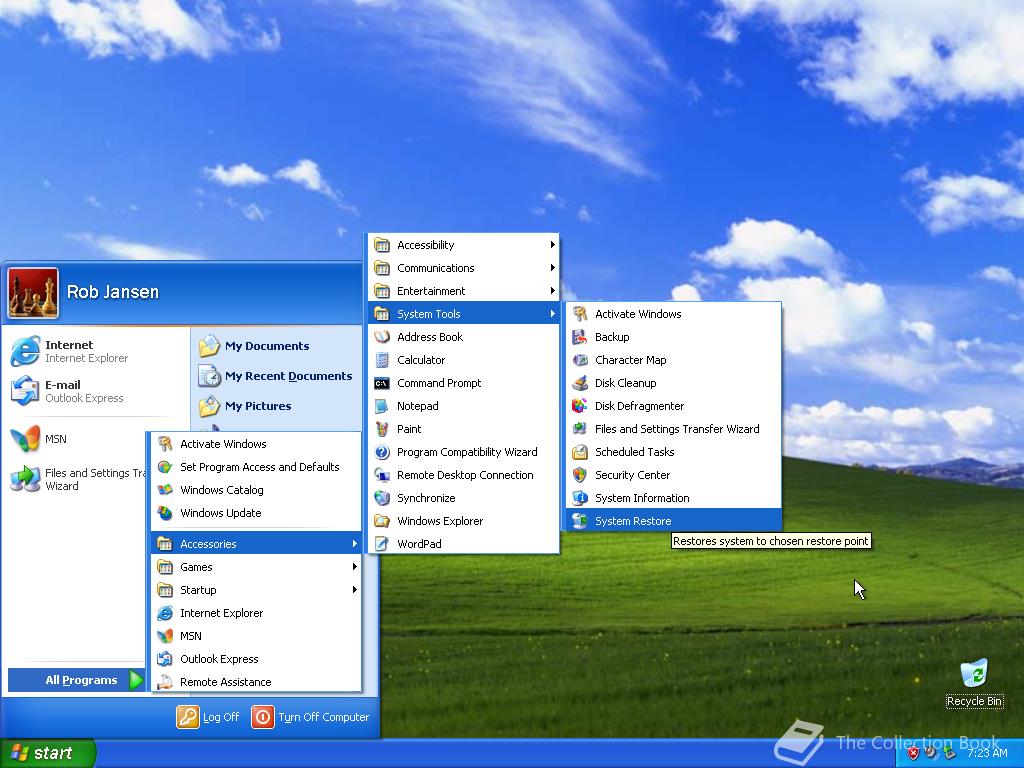1024x768 pixels.
Task: Click the taskbar clock showing 7:23 AM
Action: (987, 754)
